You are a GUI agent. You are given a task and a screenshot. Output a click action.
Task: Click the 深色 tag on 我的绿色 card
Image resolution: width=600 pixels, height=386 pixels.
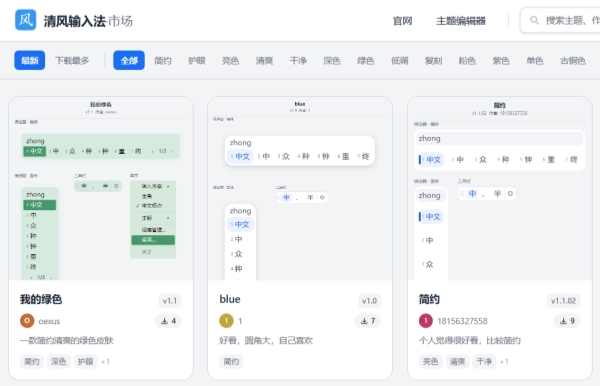59,362
